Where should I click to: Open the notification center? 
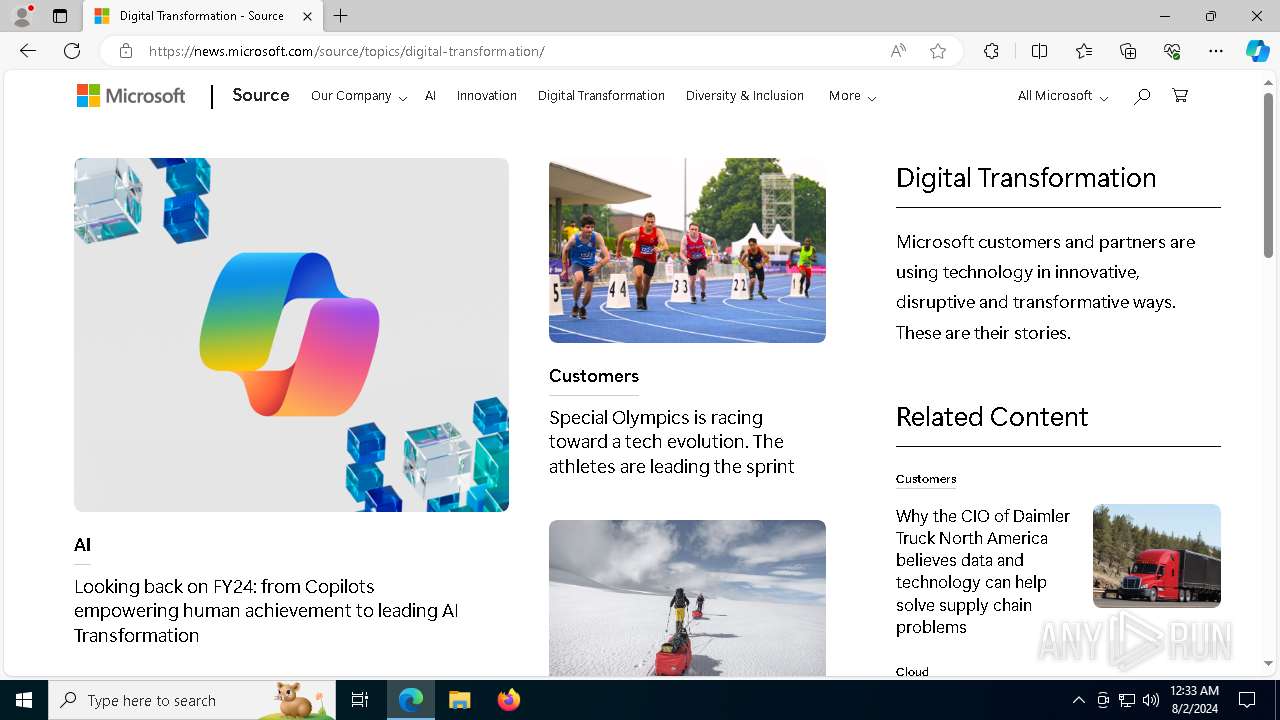click(1247, 700)
